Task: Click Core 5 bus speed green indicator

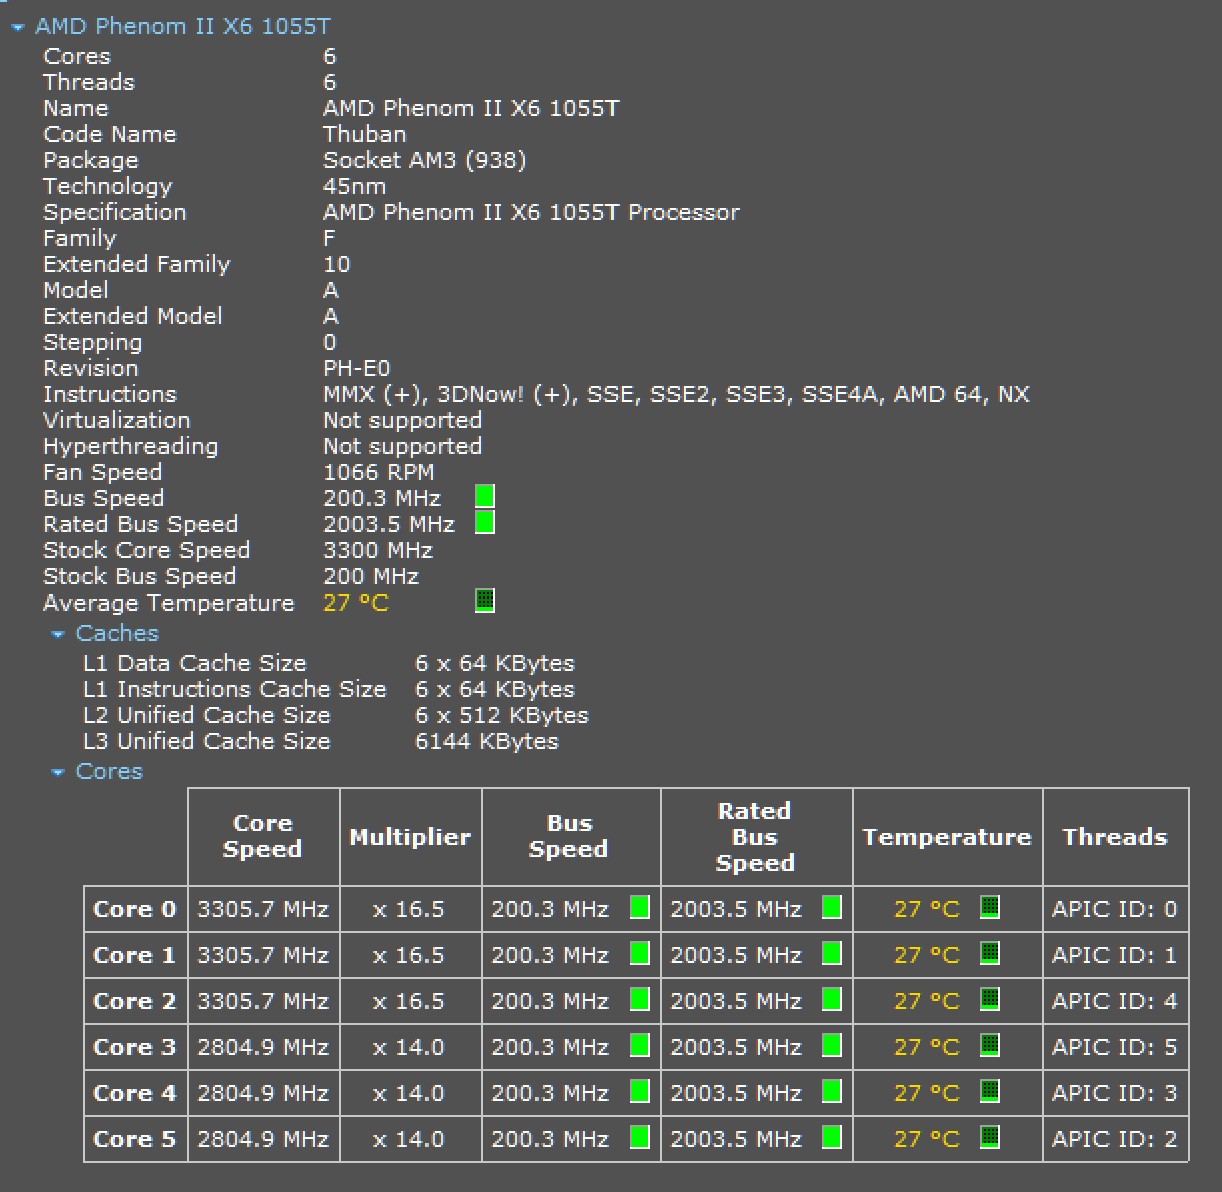Action: [640, 1137]
